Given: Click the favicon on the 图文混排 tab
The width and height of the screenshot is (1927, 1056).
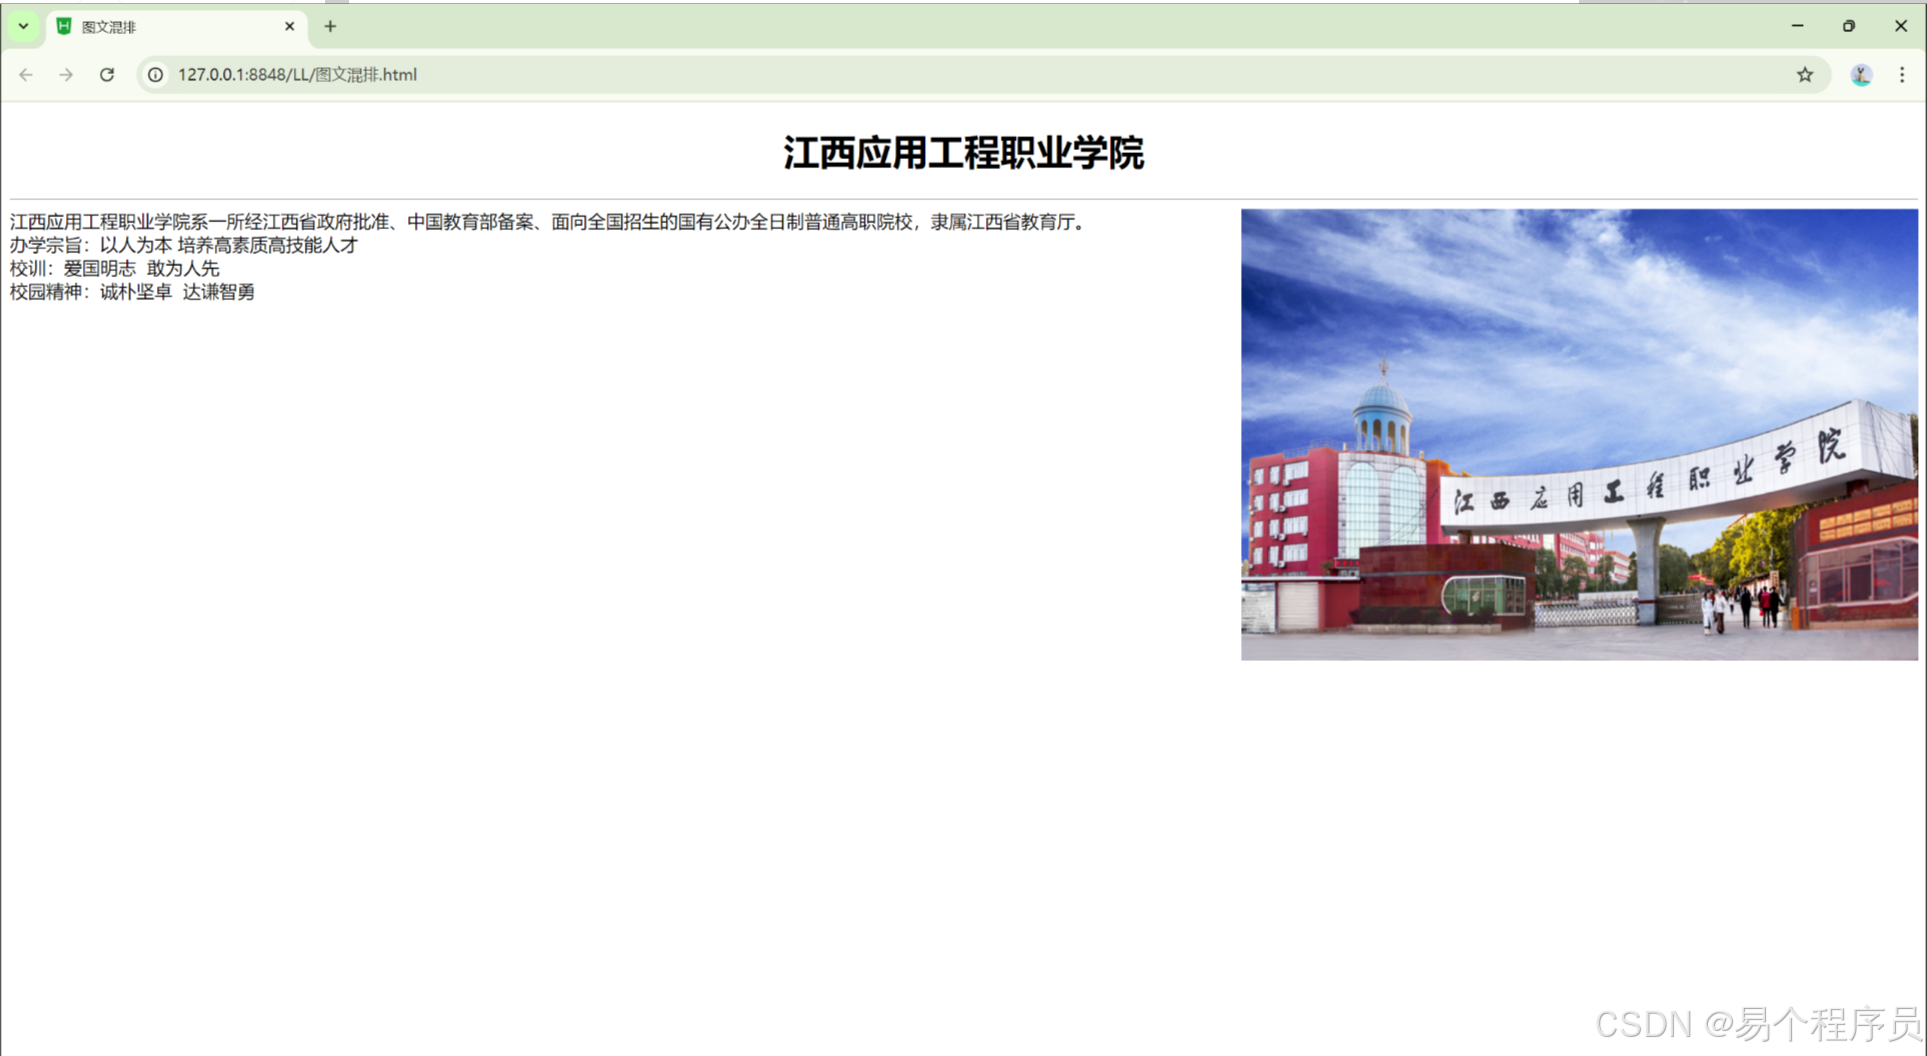Looking at the screenshot, I should click(x=64, y=27).
